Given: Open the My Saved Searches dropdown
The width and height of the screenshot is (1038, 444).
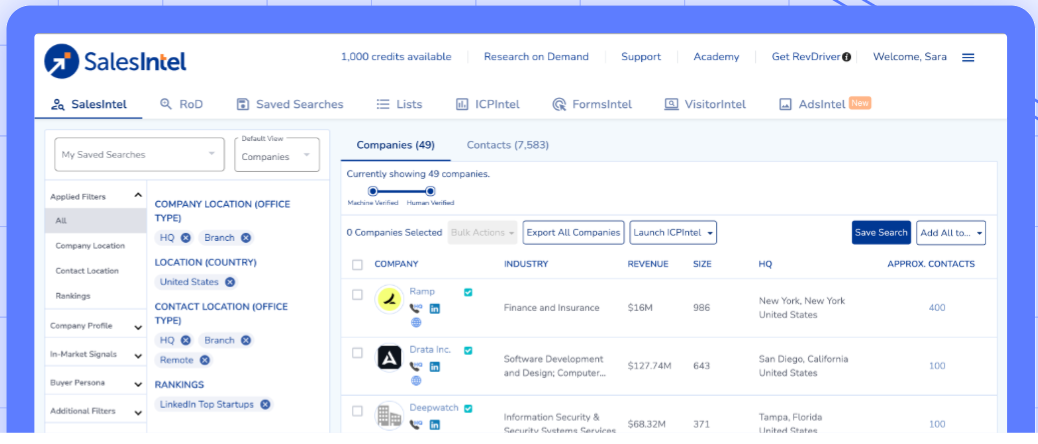Looking at the screenshot, I should pos(139,154).
